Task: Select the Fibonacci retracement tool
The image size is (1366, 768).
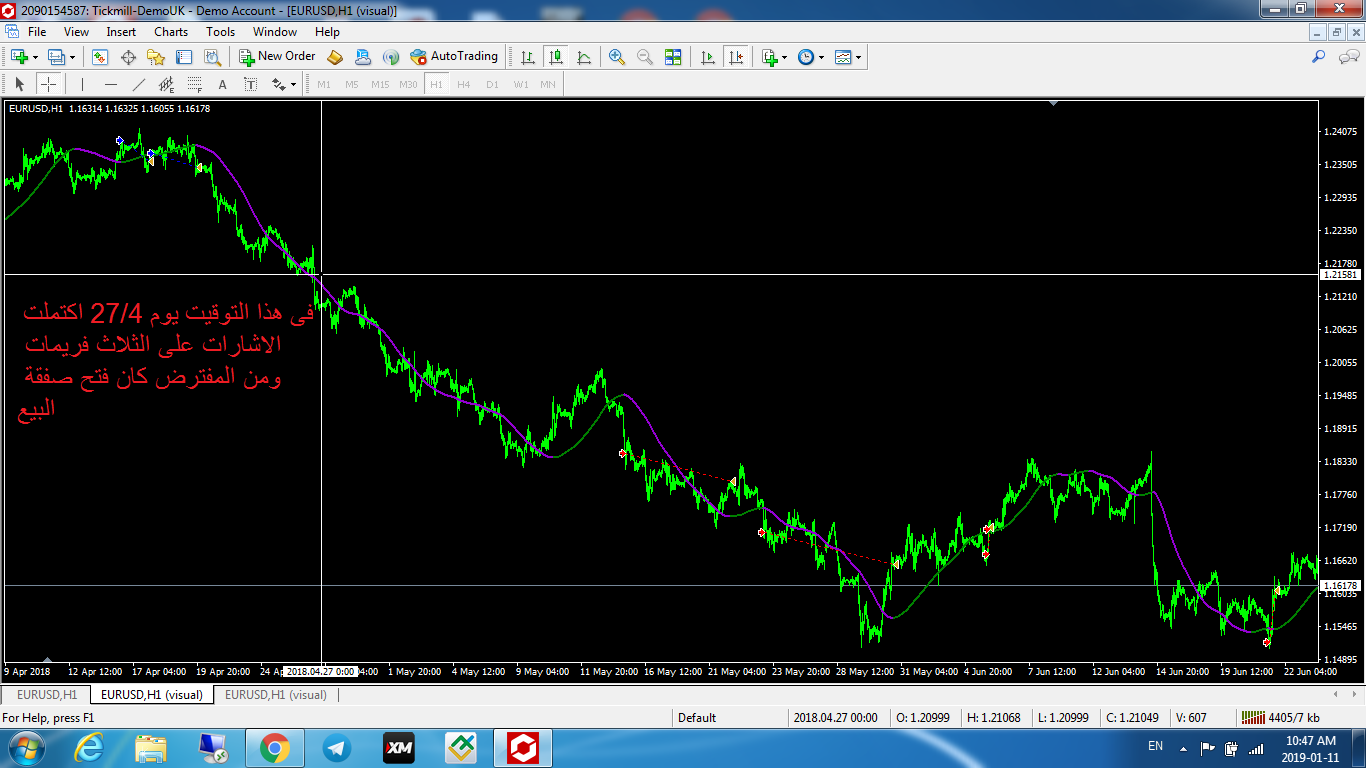Action: click(x=195, y=85)
